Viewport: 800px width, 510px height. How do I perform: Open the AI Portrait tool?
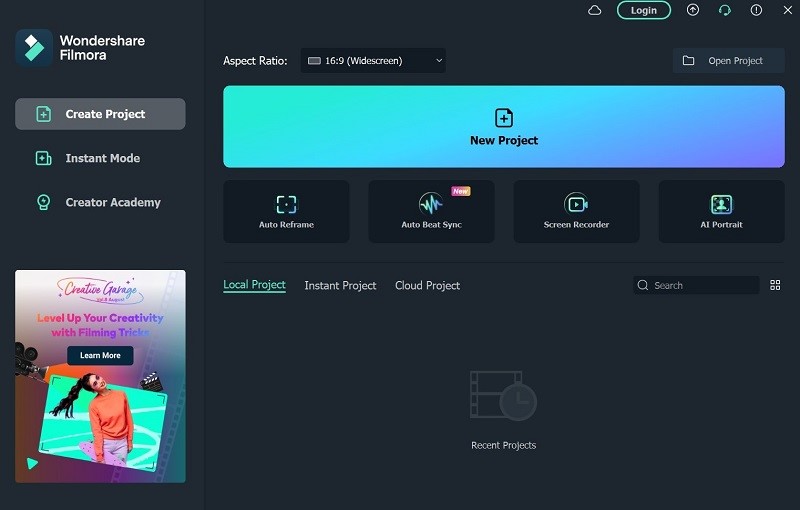721,211
